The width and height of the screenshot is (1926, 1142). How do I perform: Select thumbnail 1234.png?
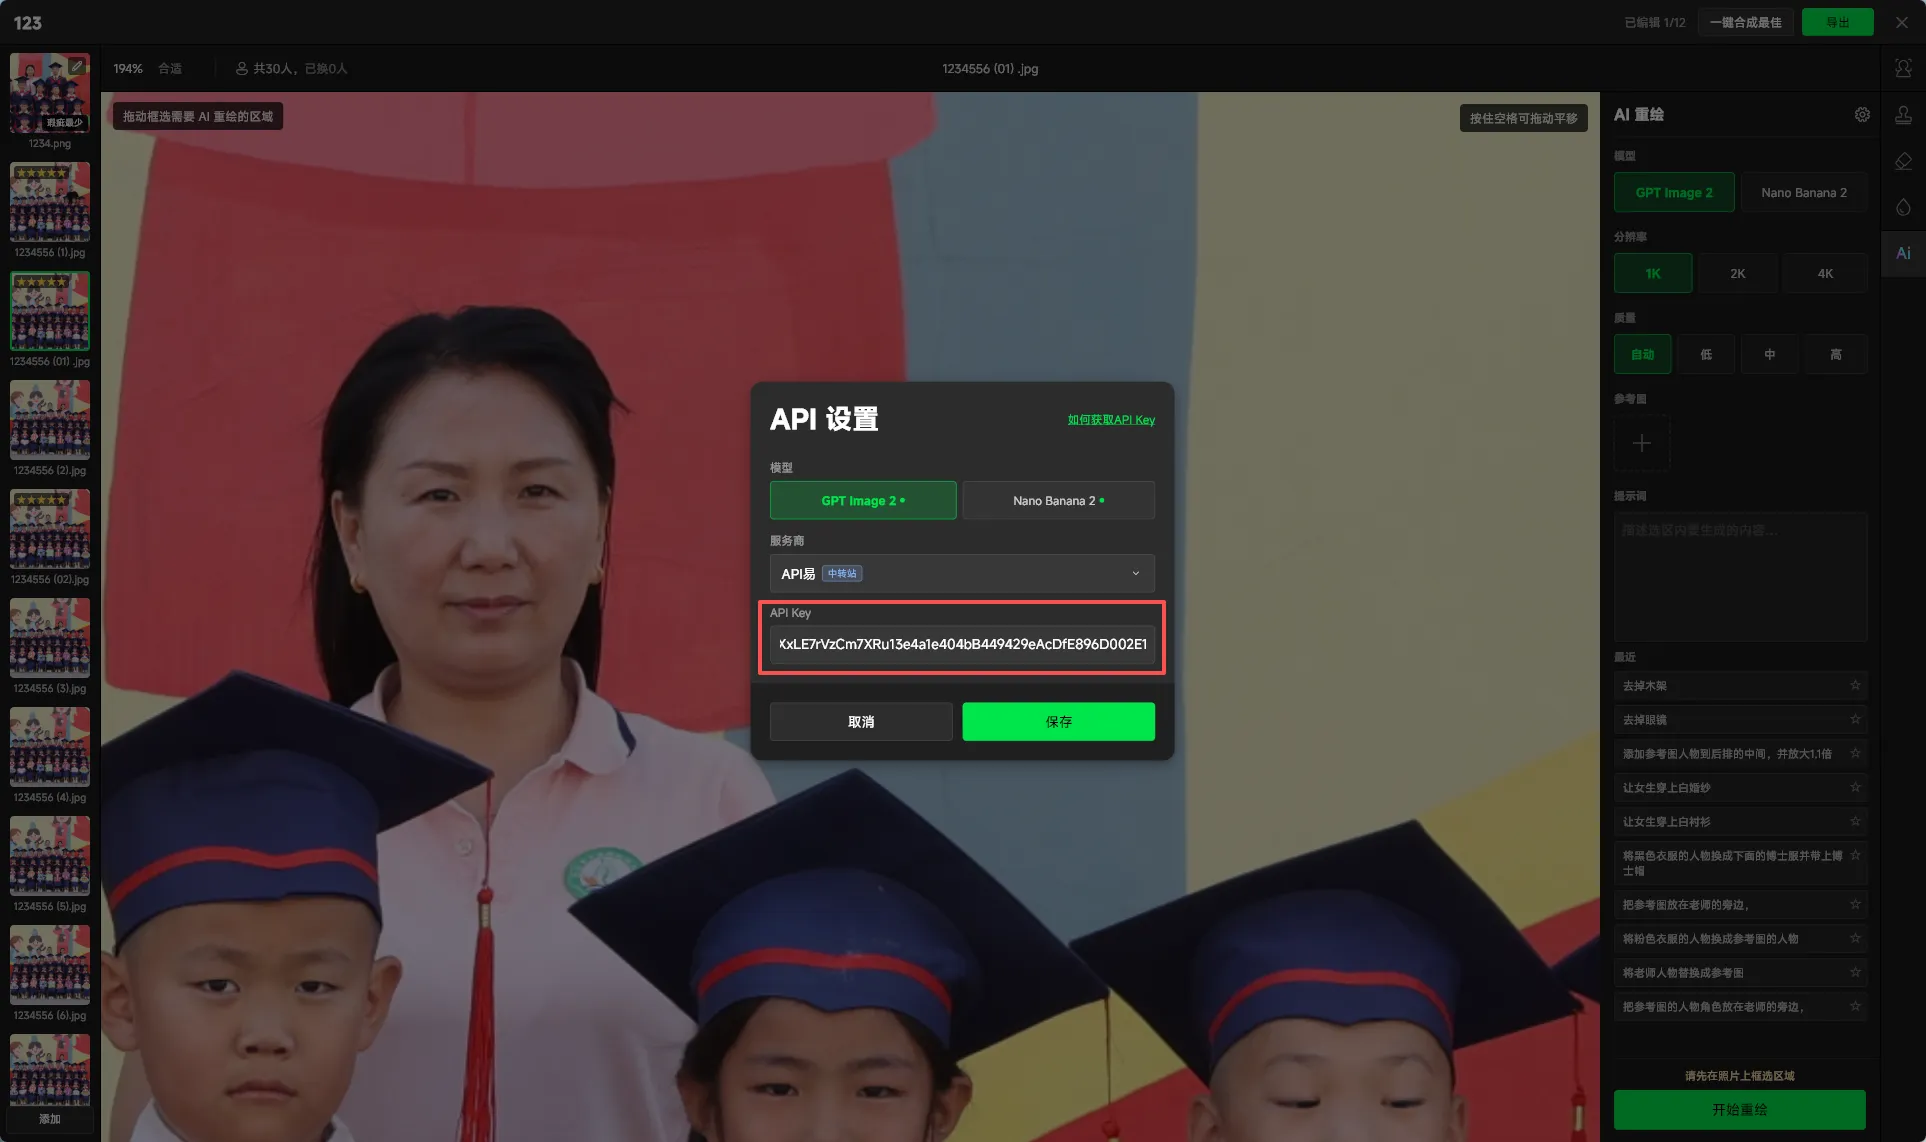point(50,92)
